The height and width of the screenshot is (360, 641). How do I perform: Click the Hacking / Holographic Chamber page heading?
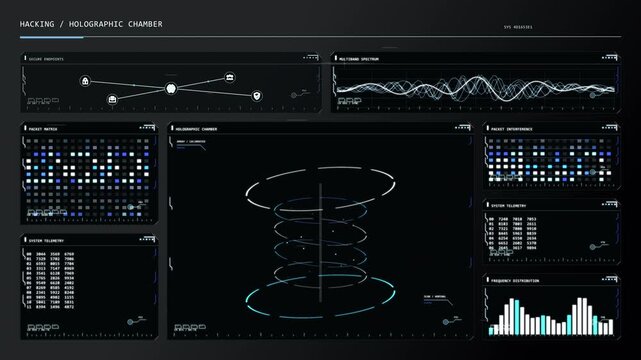coord(91,24)
